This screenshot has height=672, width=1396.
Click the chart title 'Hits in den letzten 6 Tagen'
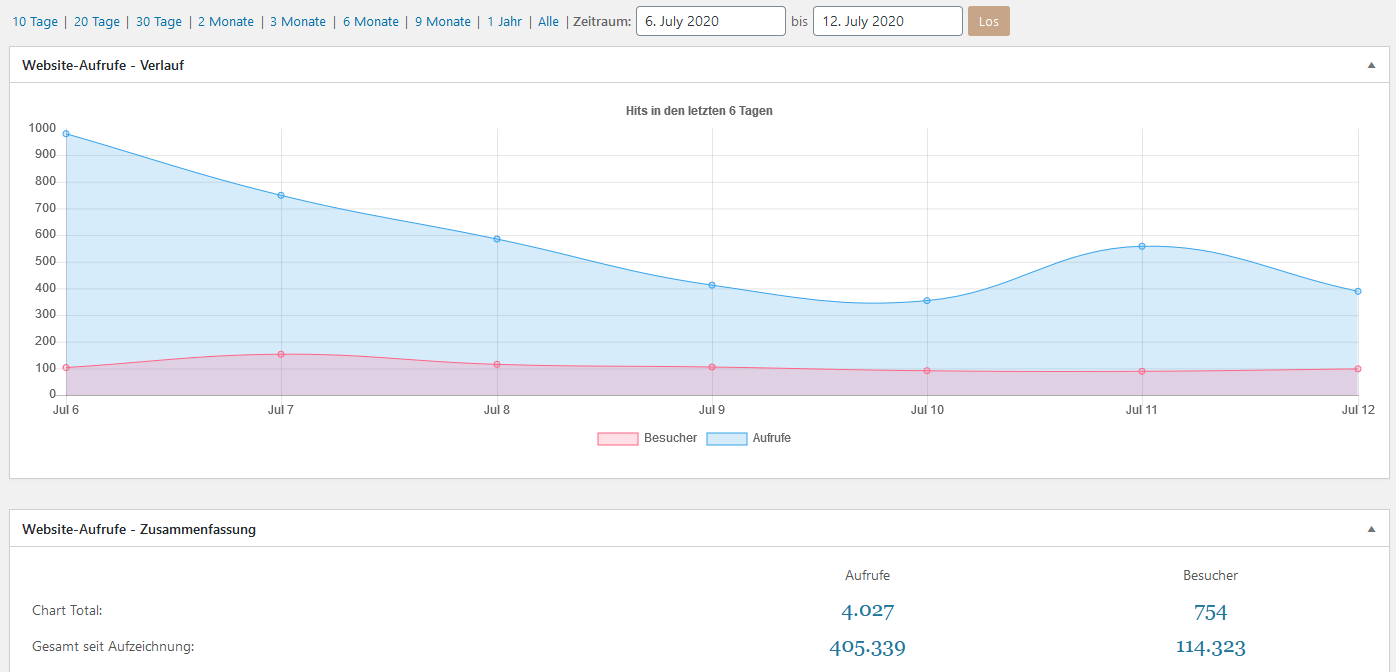(699, 111)
